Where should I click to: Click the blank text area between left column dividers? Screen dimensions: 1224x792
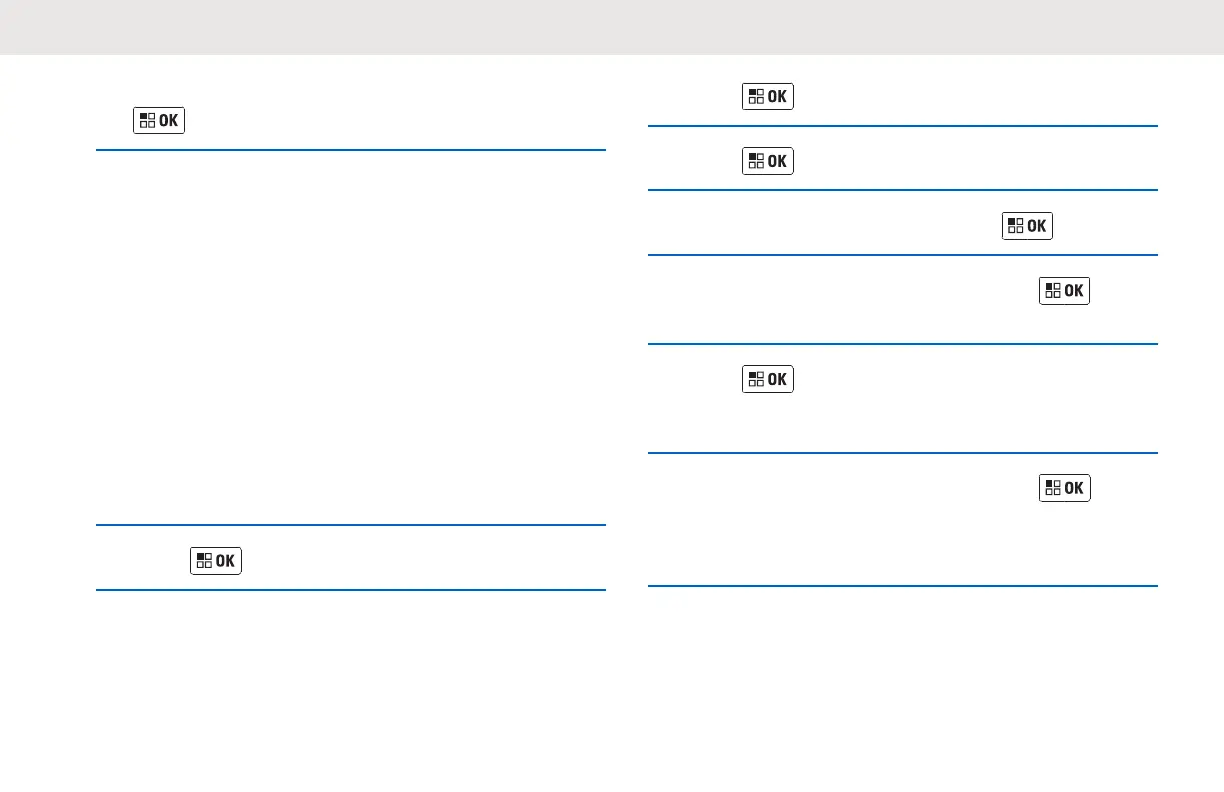(350, 337)
